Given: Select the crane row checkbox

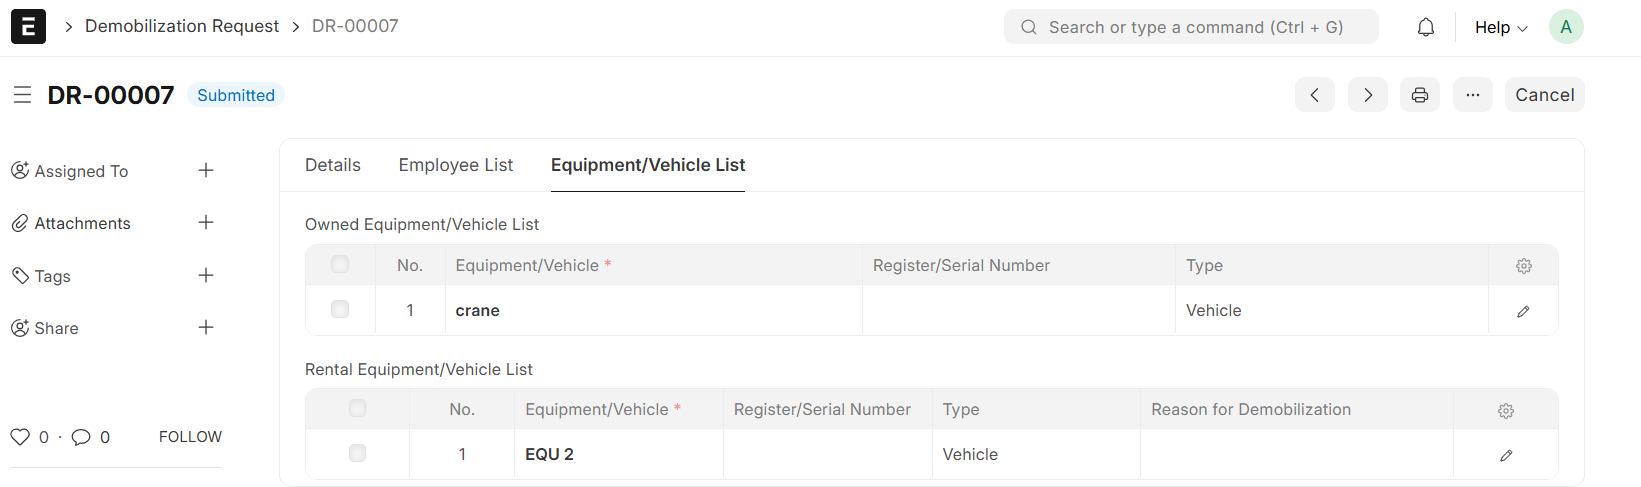Looking at the screenshot, I should point(340,309).
